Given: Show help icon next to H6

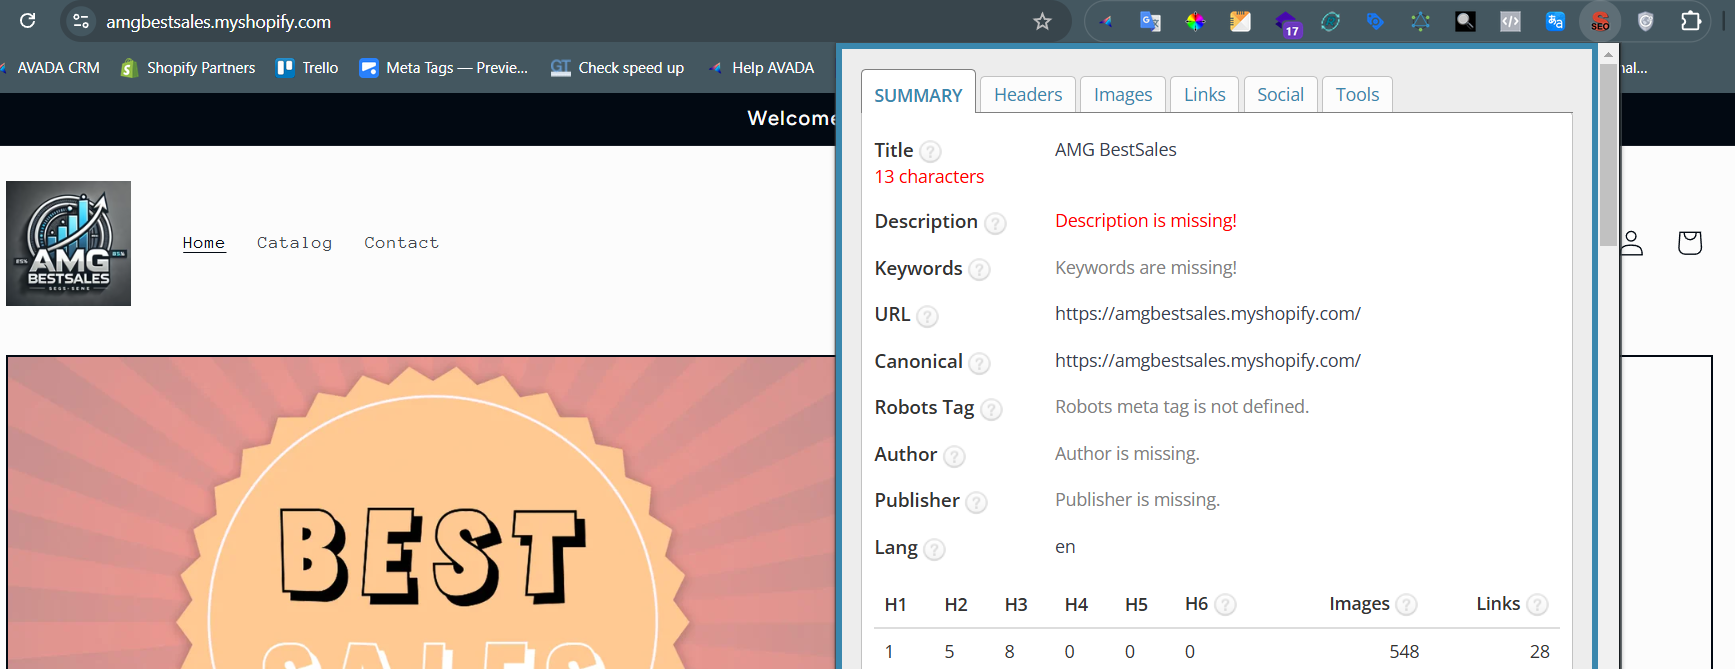Looking at the screenshot, I should coord(1225,605).
